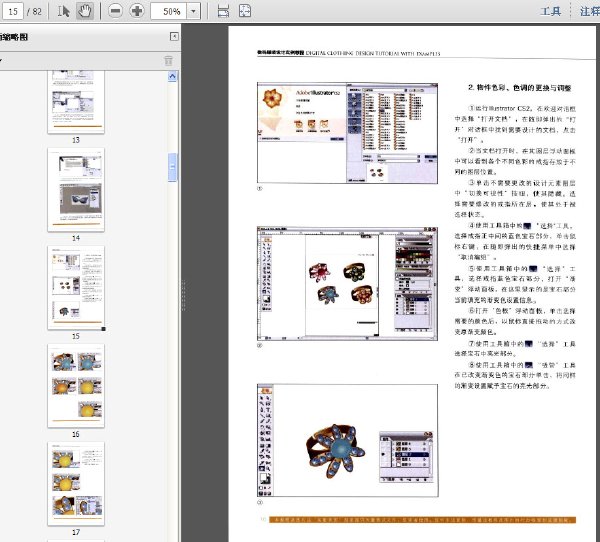Zoom out with the minus button

pos(115,11)
